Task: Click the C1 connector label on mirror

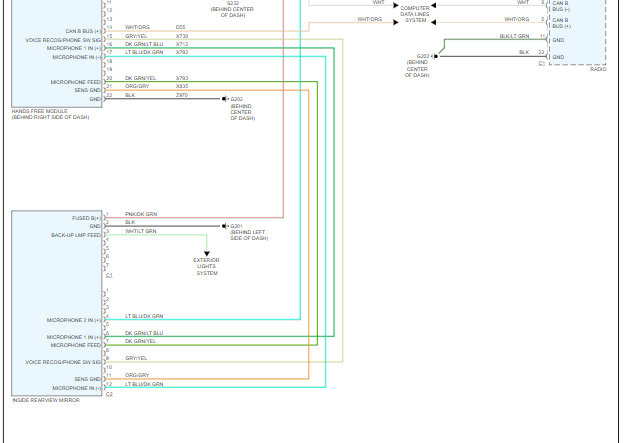Action: 109,275
